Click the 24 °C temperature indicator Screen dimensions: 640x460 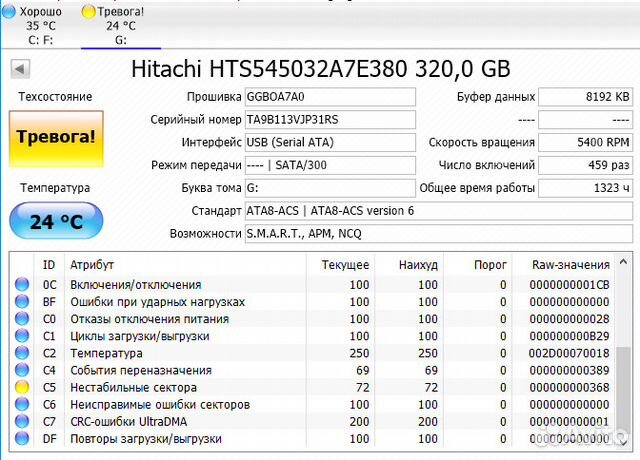[x=56, y=221]
